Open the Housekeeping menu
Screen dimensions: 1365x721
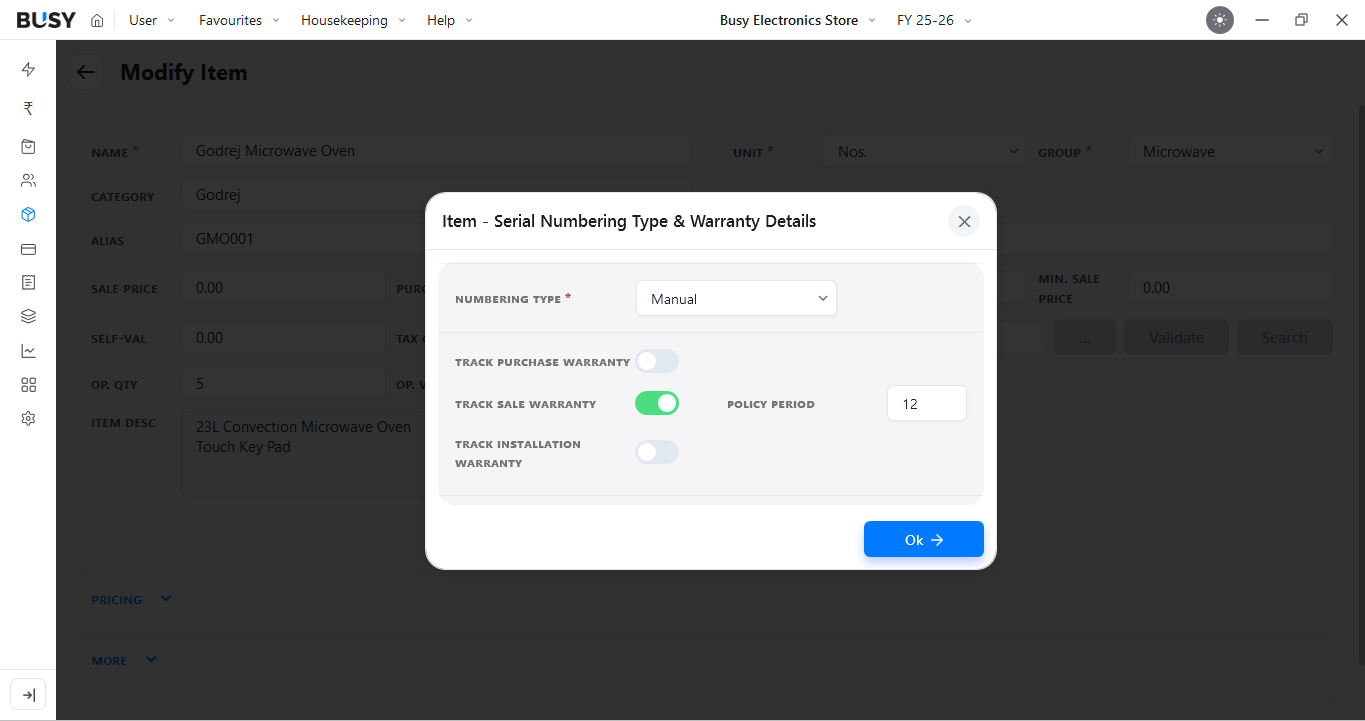point(353,20)
